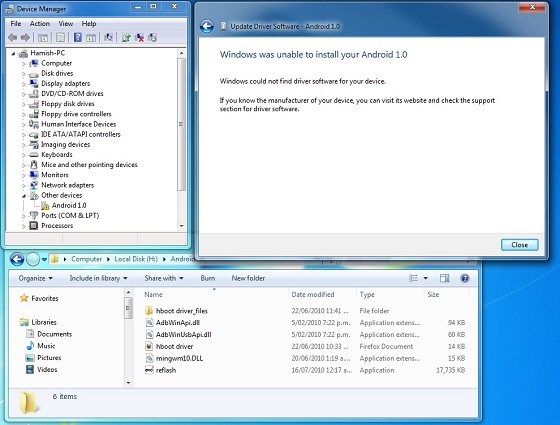
Task: Click the Burn button in Explorer toolbar
Action: [208, 278]
